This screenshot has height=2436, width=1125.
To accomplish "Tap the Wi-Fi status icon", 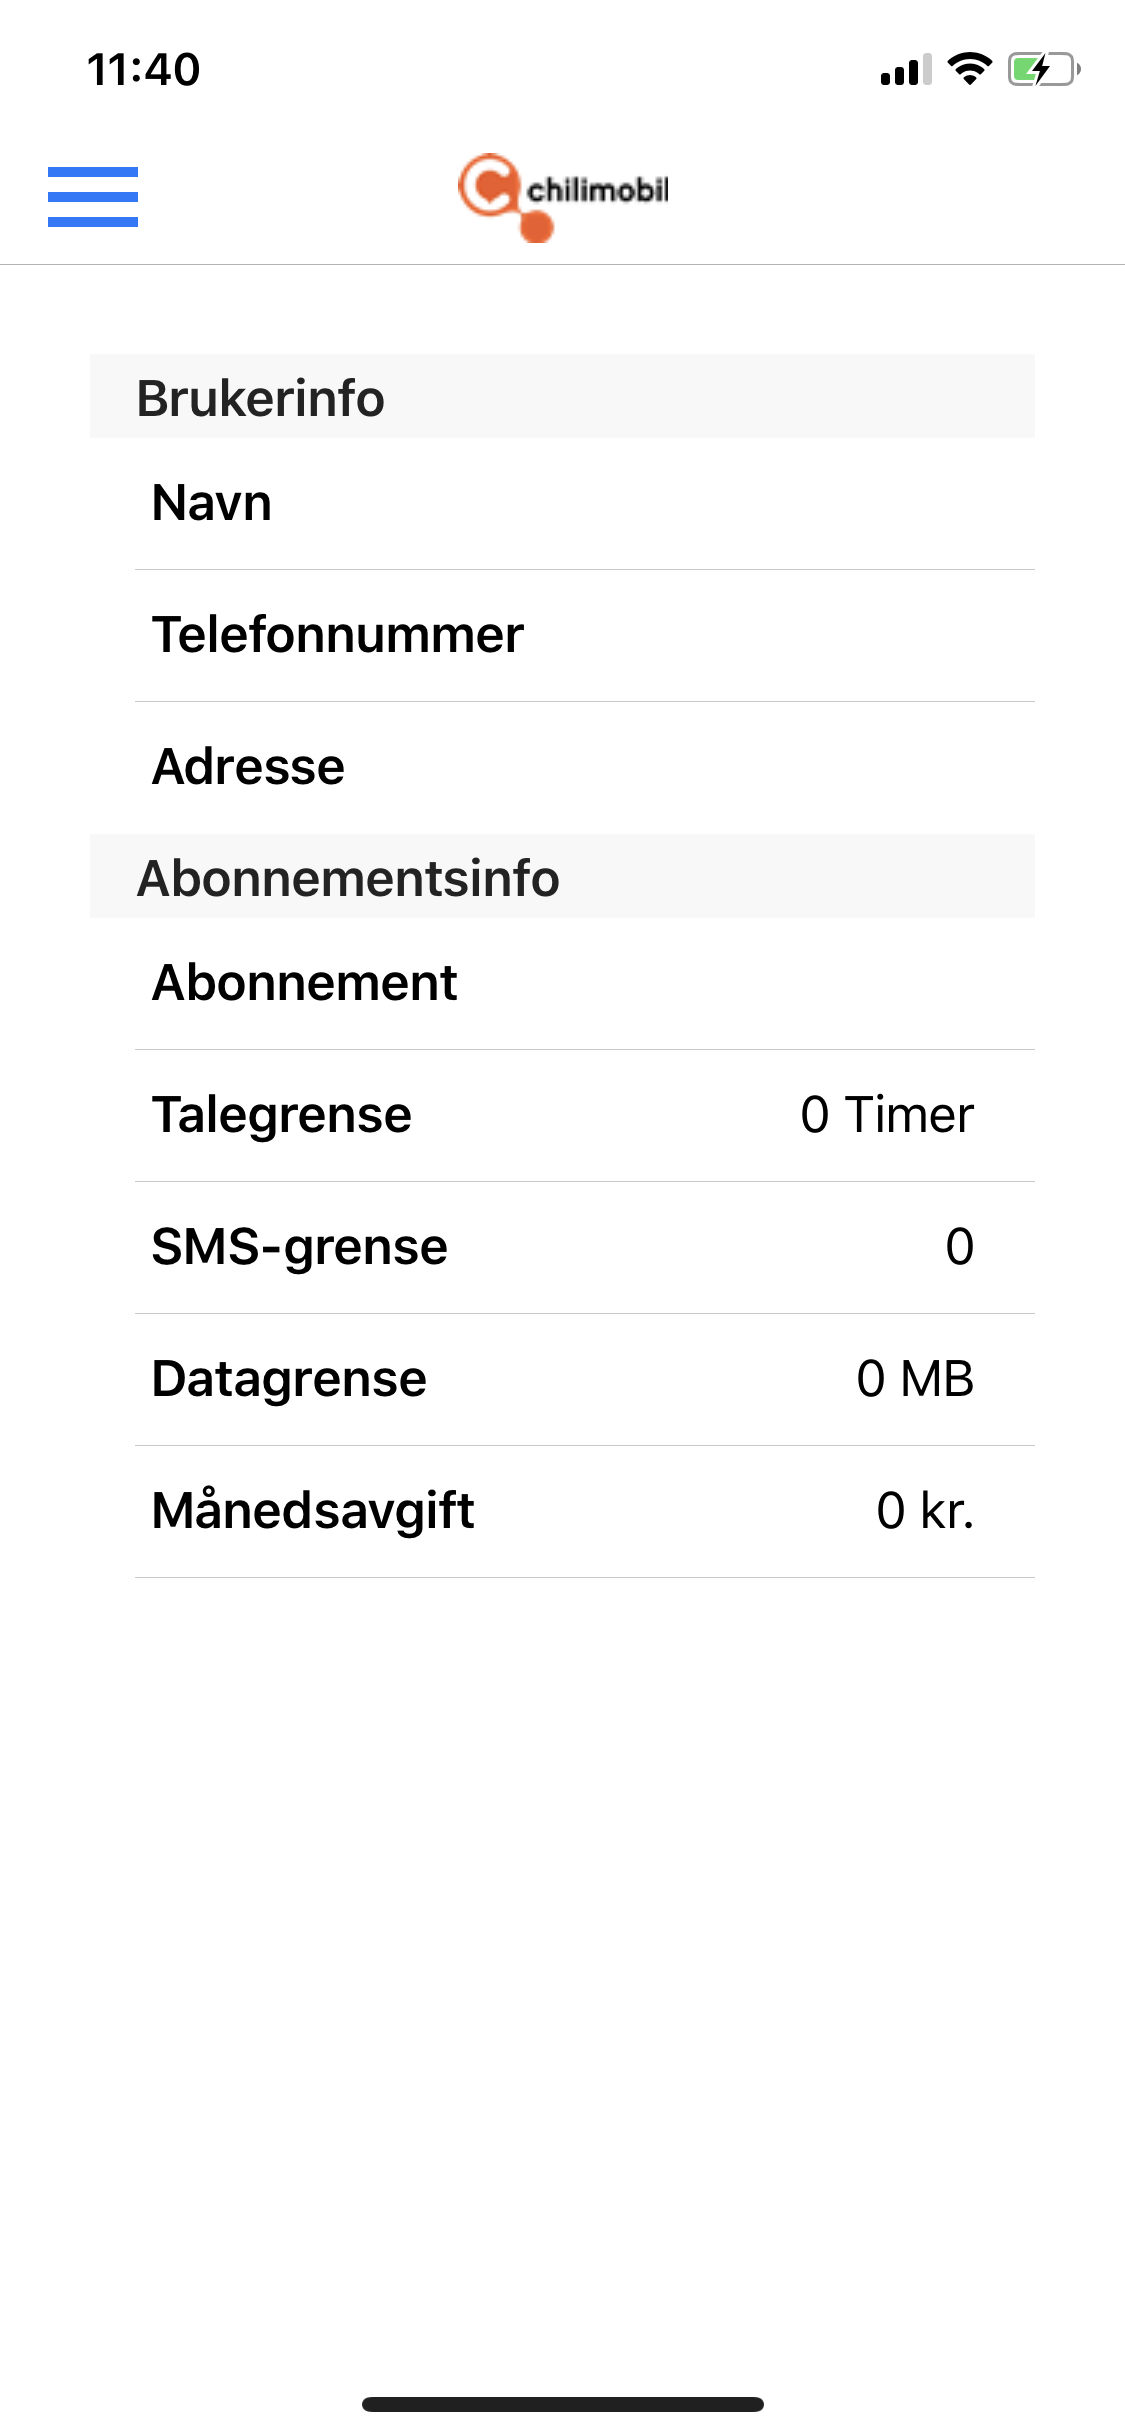I will pyautogui.click(x=969, y=69).
